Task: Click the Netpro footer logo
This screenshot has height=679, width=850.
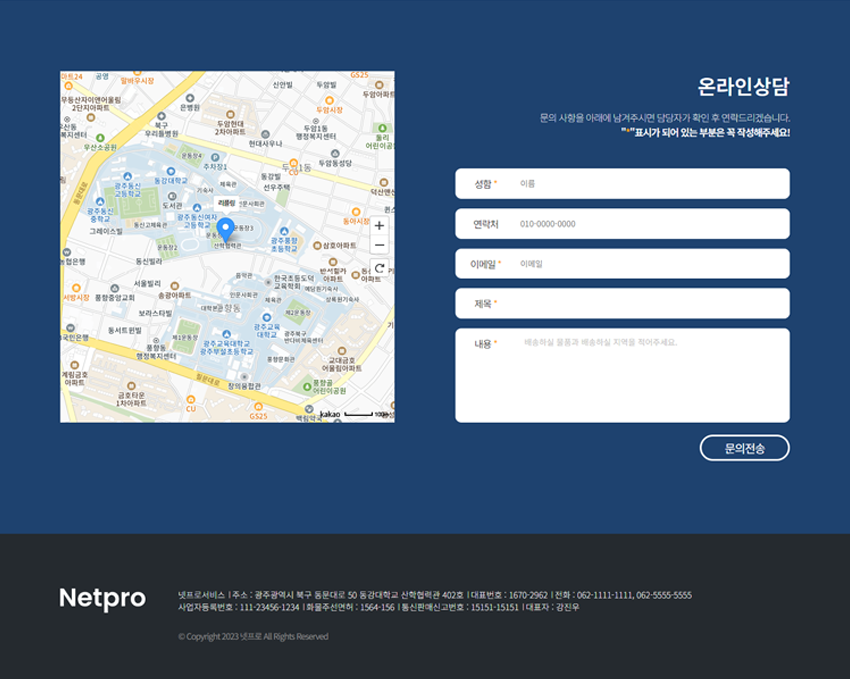Action: (x=102, y=598)
